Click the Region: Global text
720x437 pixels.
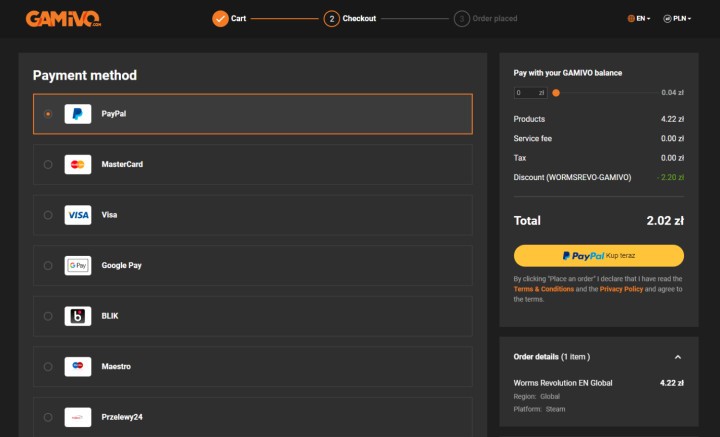tap(536, 397)
